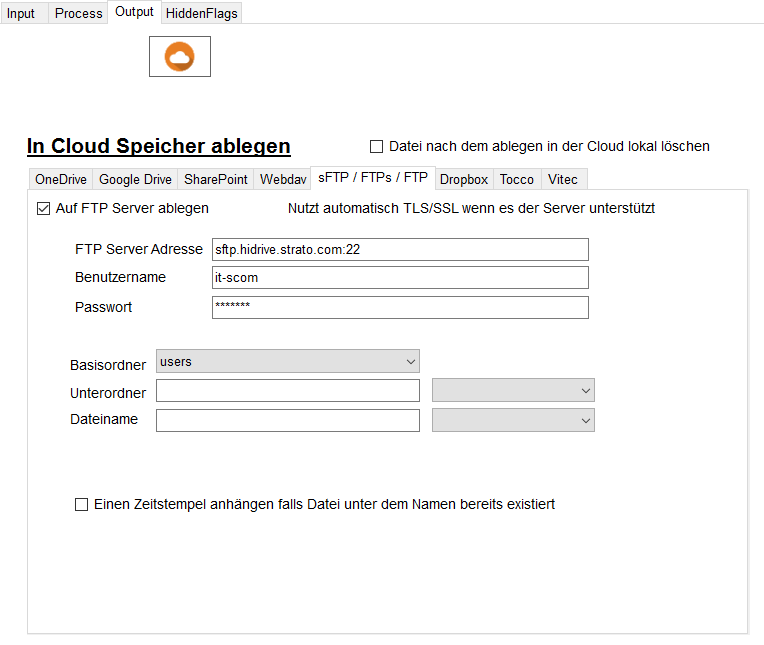This screenshot has height=645, width=764.
Task: Open the Dropbox storage tab
Action: [464, 180]
